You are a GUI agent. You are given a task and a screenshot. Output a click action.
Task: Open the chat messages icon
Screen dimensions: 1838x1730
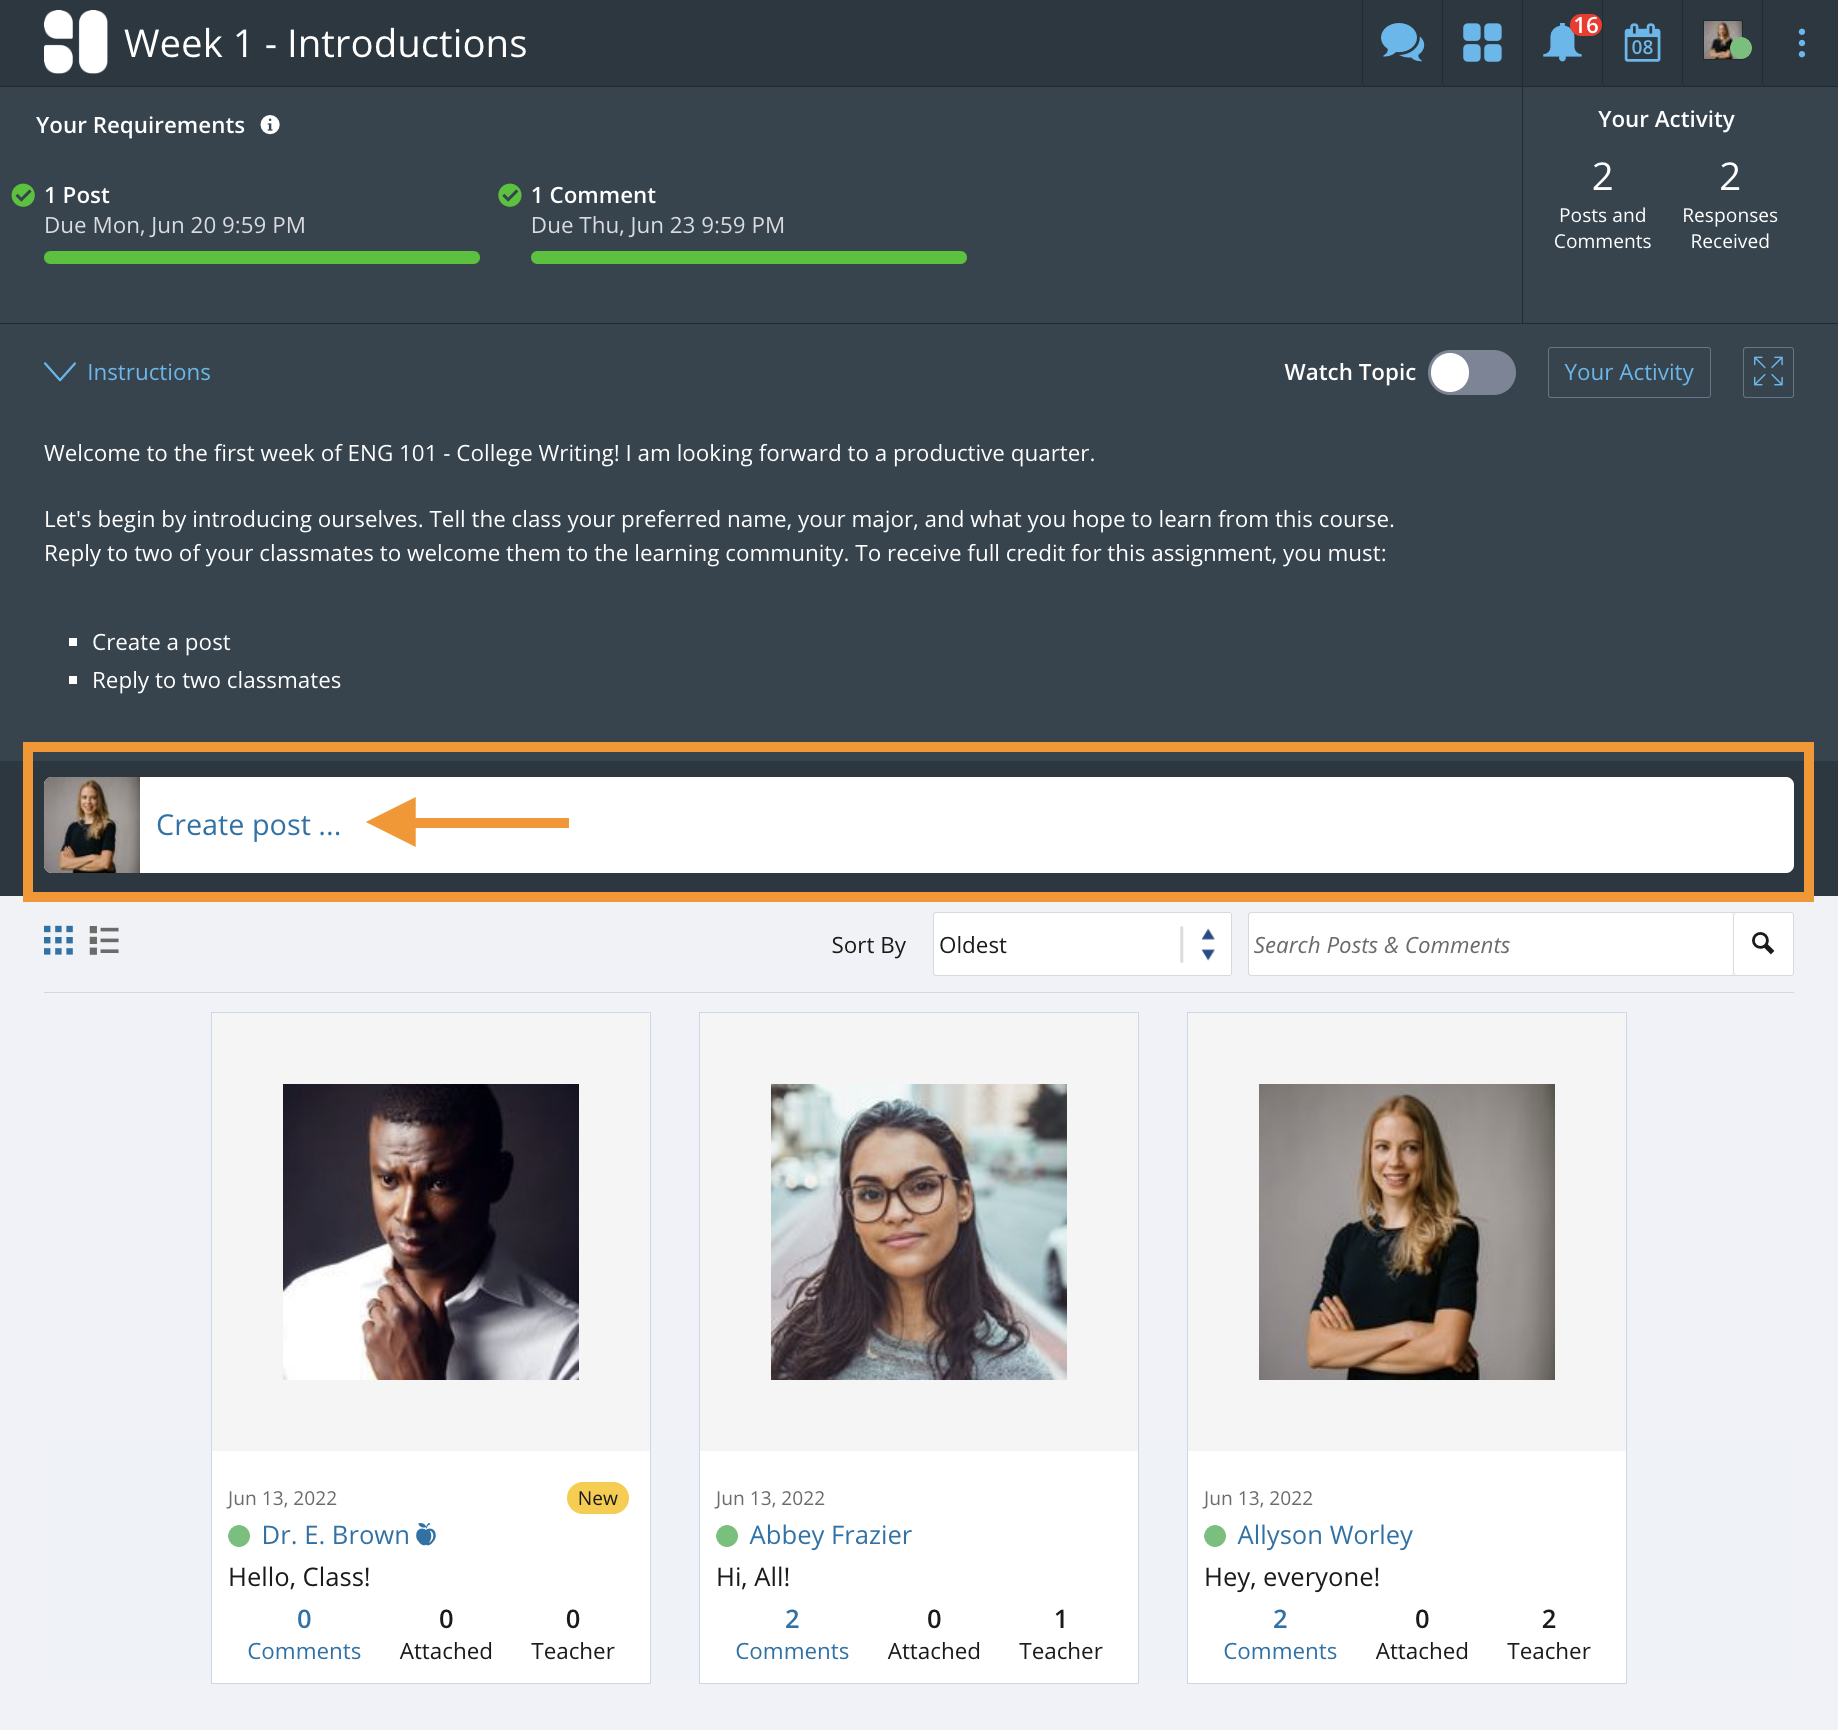coord(1402,43)
